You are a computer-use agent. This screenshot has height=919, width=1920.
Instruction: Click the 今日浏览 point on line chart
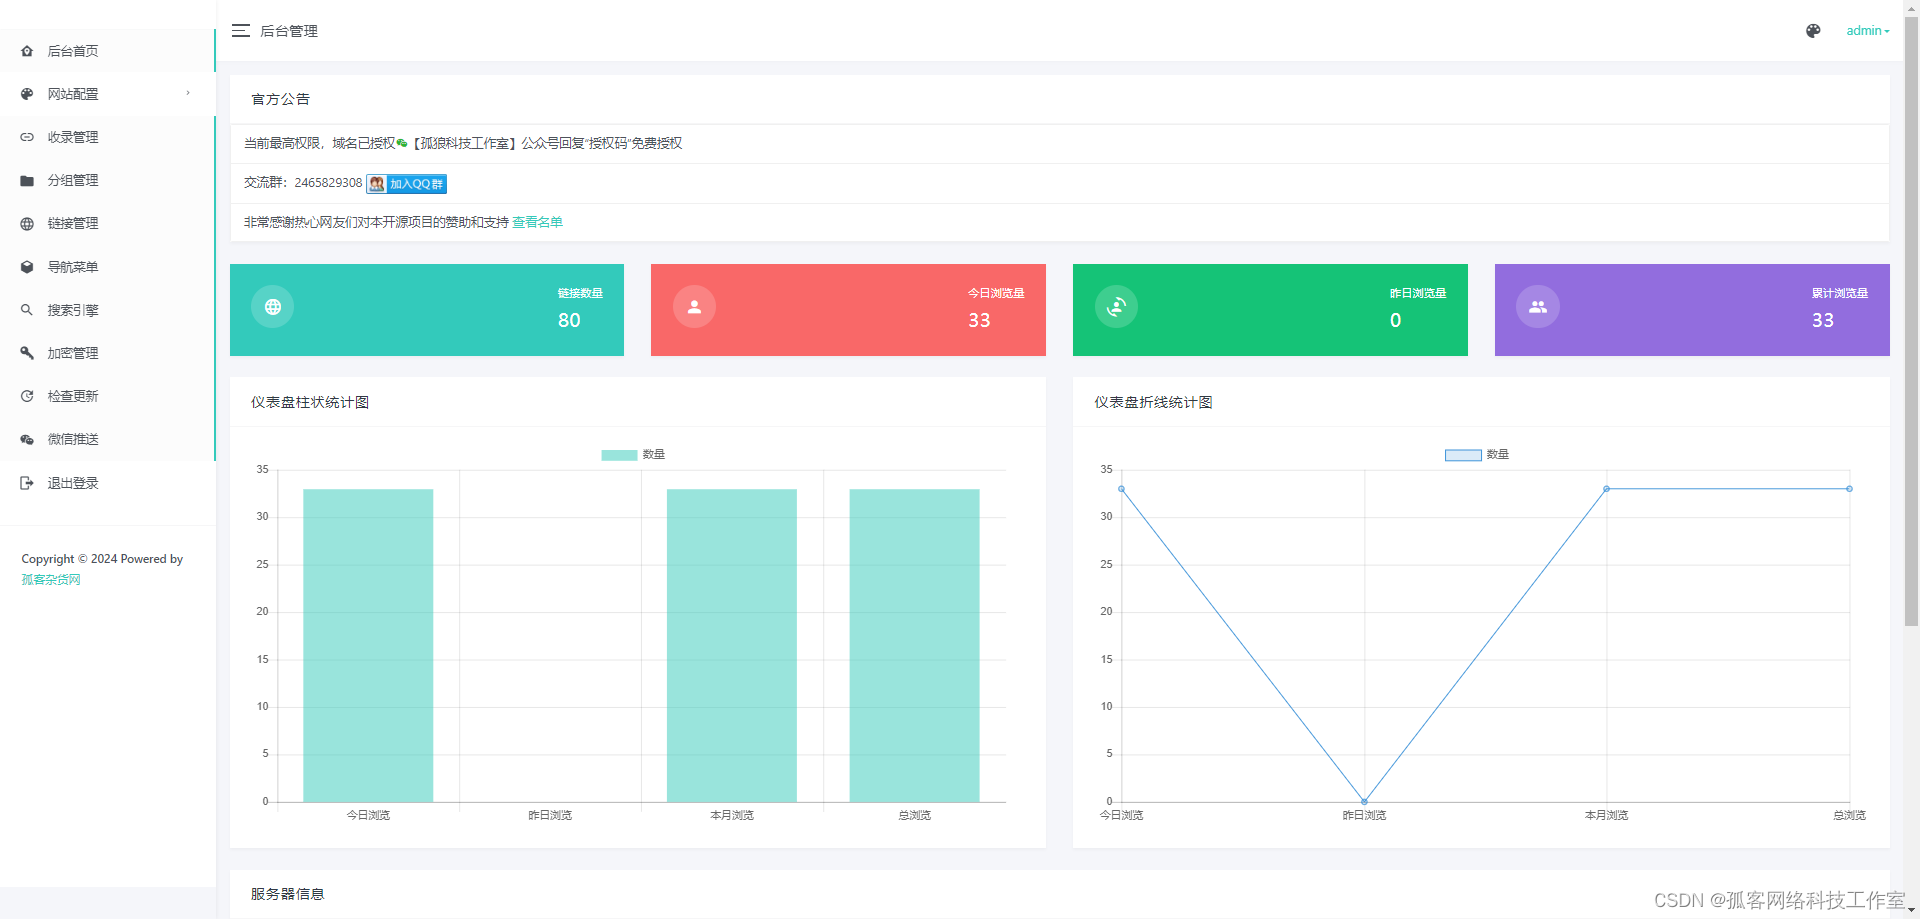[1121, 489]
